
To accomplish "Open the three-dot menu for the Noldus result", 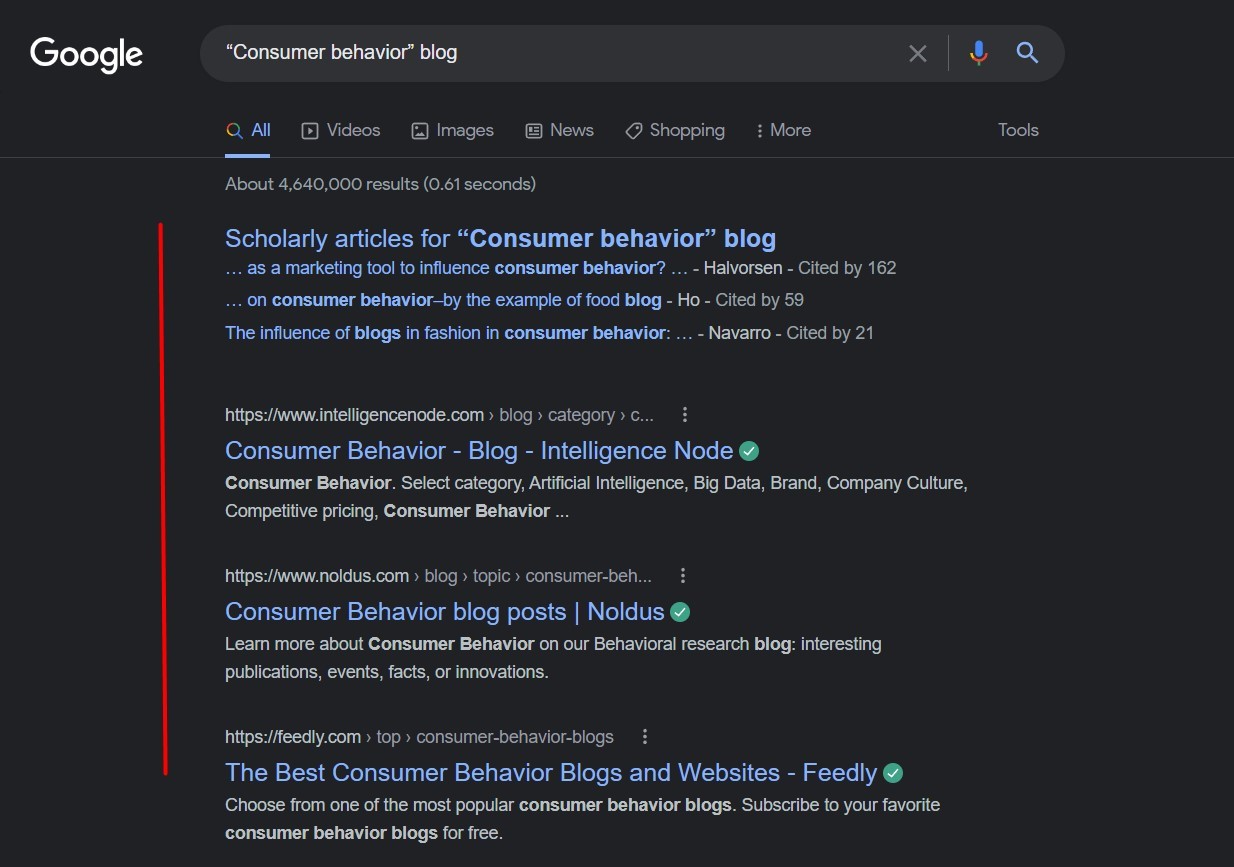I will [x=683, y=575].
